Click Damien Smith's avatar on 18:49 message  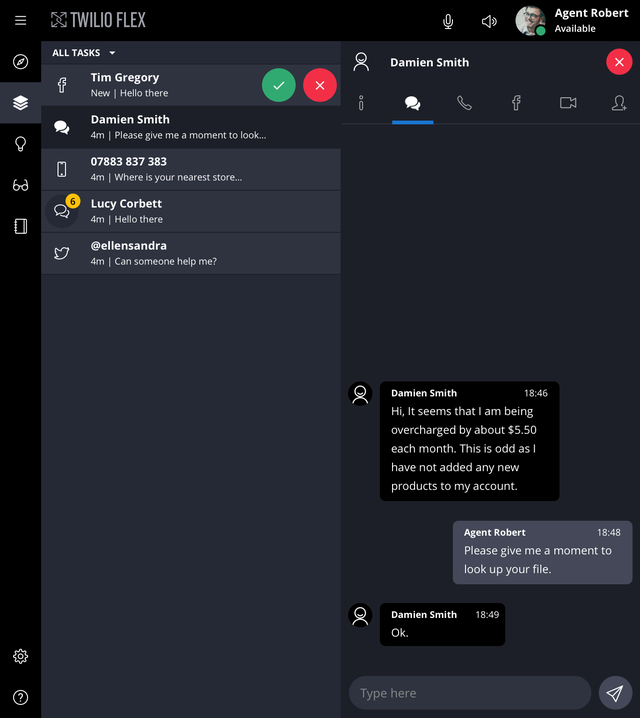360,615
